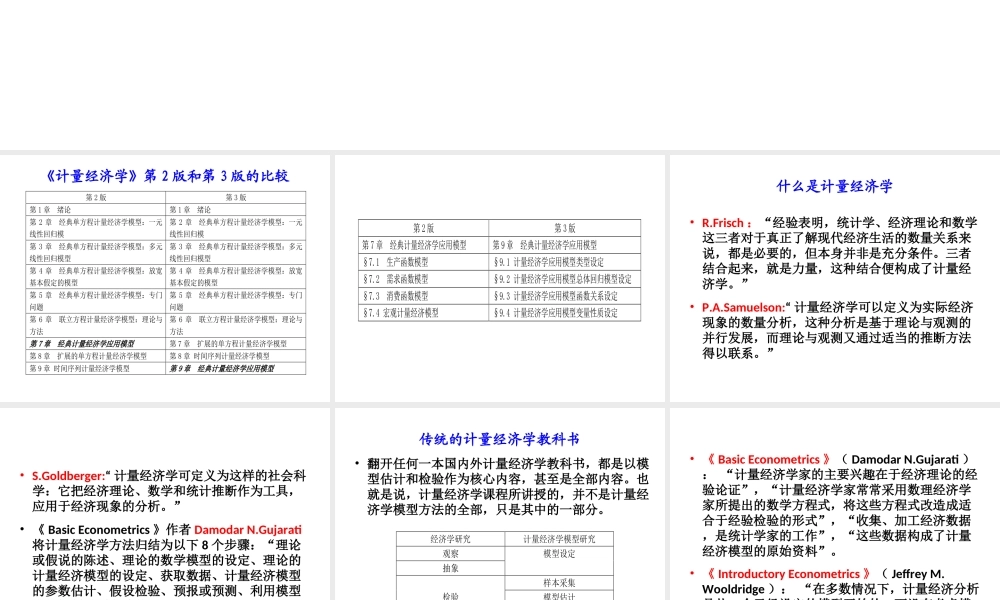Click the title 《计量经济学》第2版和第3版的比较
This screenshot has height=600, width=1000.
click(x=165, y=175)
